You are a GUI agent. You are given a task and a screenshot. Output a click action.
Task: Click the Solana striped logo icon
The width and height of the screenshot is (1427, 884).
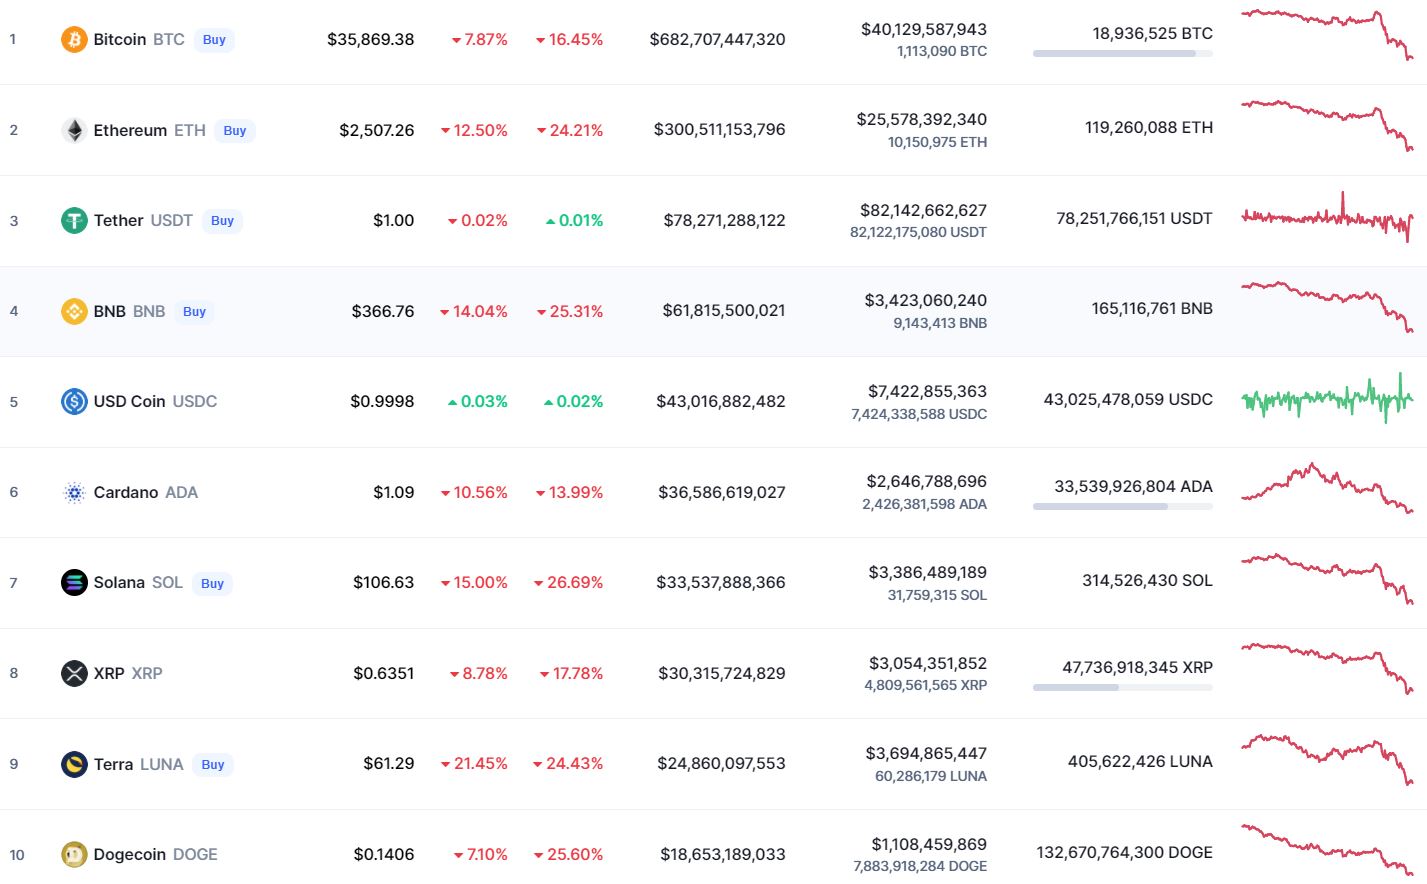point(74,582)
